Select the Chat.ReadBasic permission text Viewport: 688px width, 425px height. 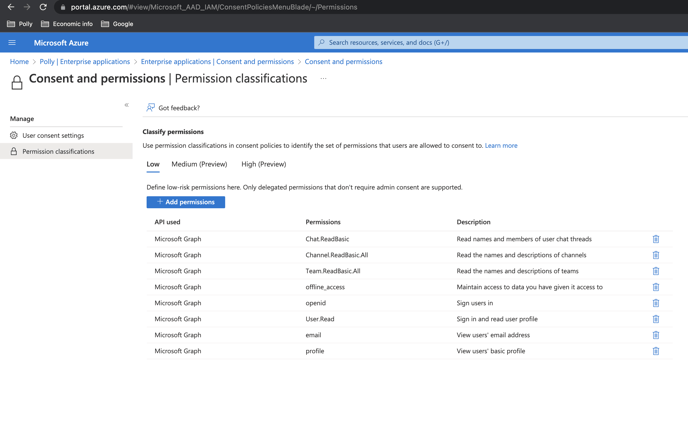point(327,239)
